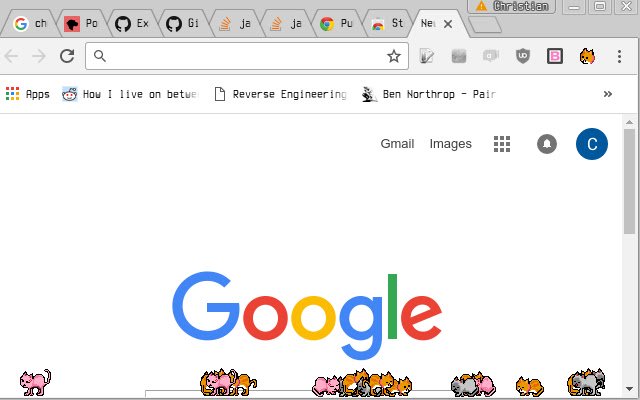Click the faded speech bubble extension icon

point(491,56)
